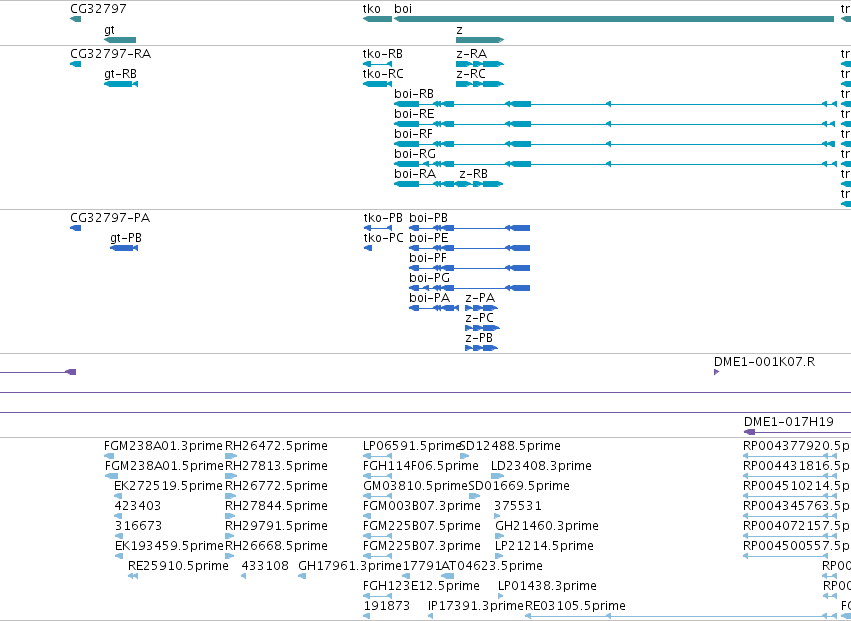Screen dimensions: 851x621
Task: Open the boi-PA protein label
Action: point(430,298)
